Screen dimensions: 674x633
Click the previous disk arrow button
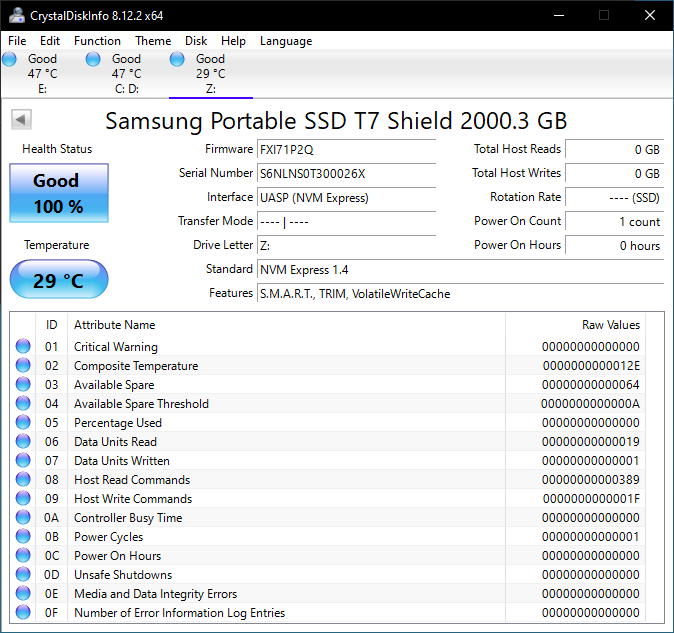[21, 119]
